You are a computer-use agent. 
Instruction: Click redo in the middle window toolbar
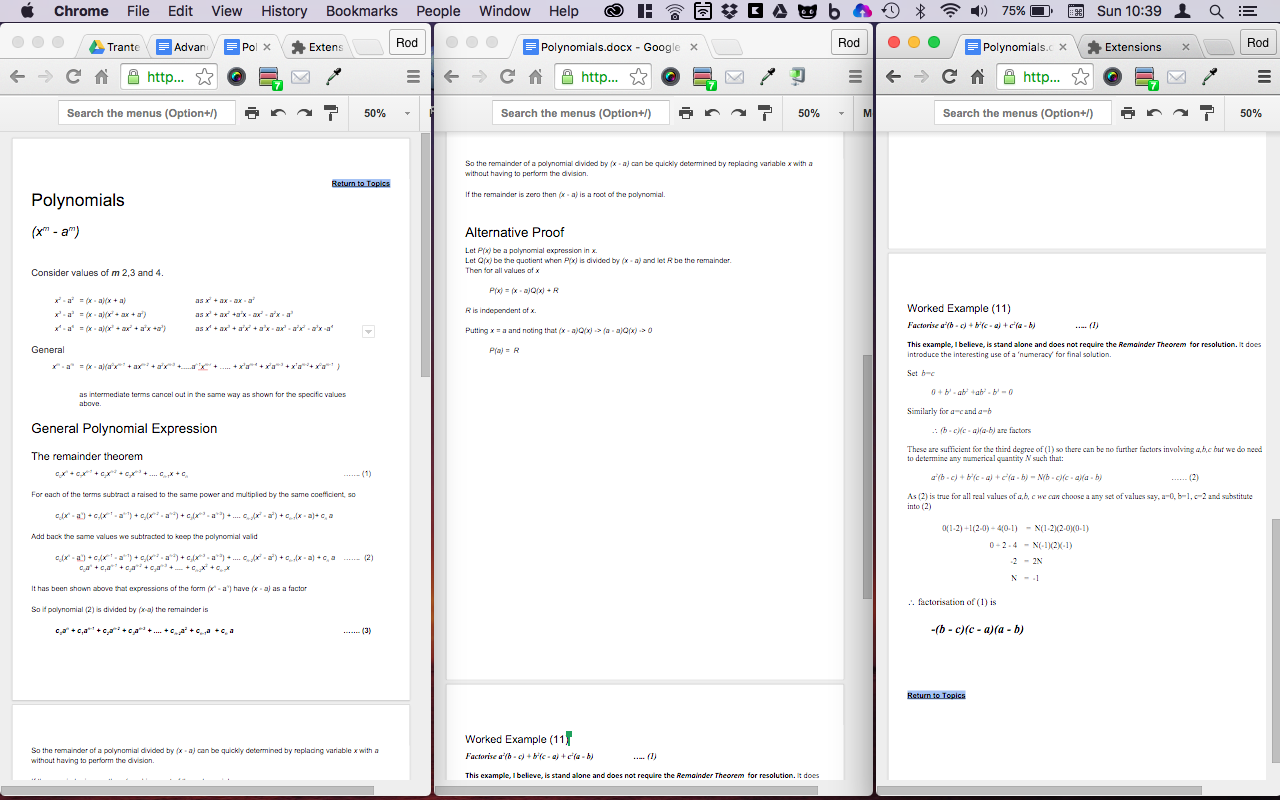(x=738, y=113)
